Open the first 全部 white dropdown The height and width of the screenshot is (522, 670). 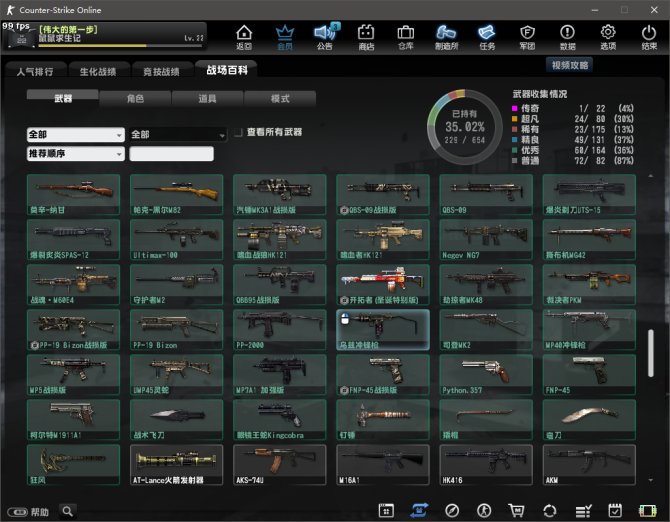pyautogui.click(x=76, y=135)
